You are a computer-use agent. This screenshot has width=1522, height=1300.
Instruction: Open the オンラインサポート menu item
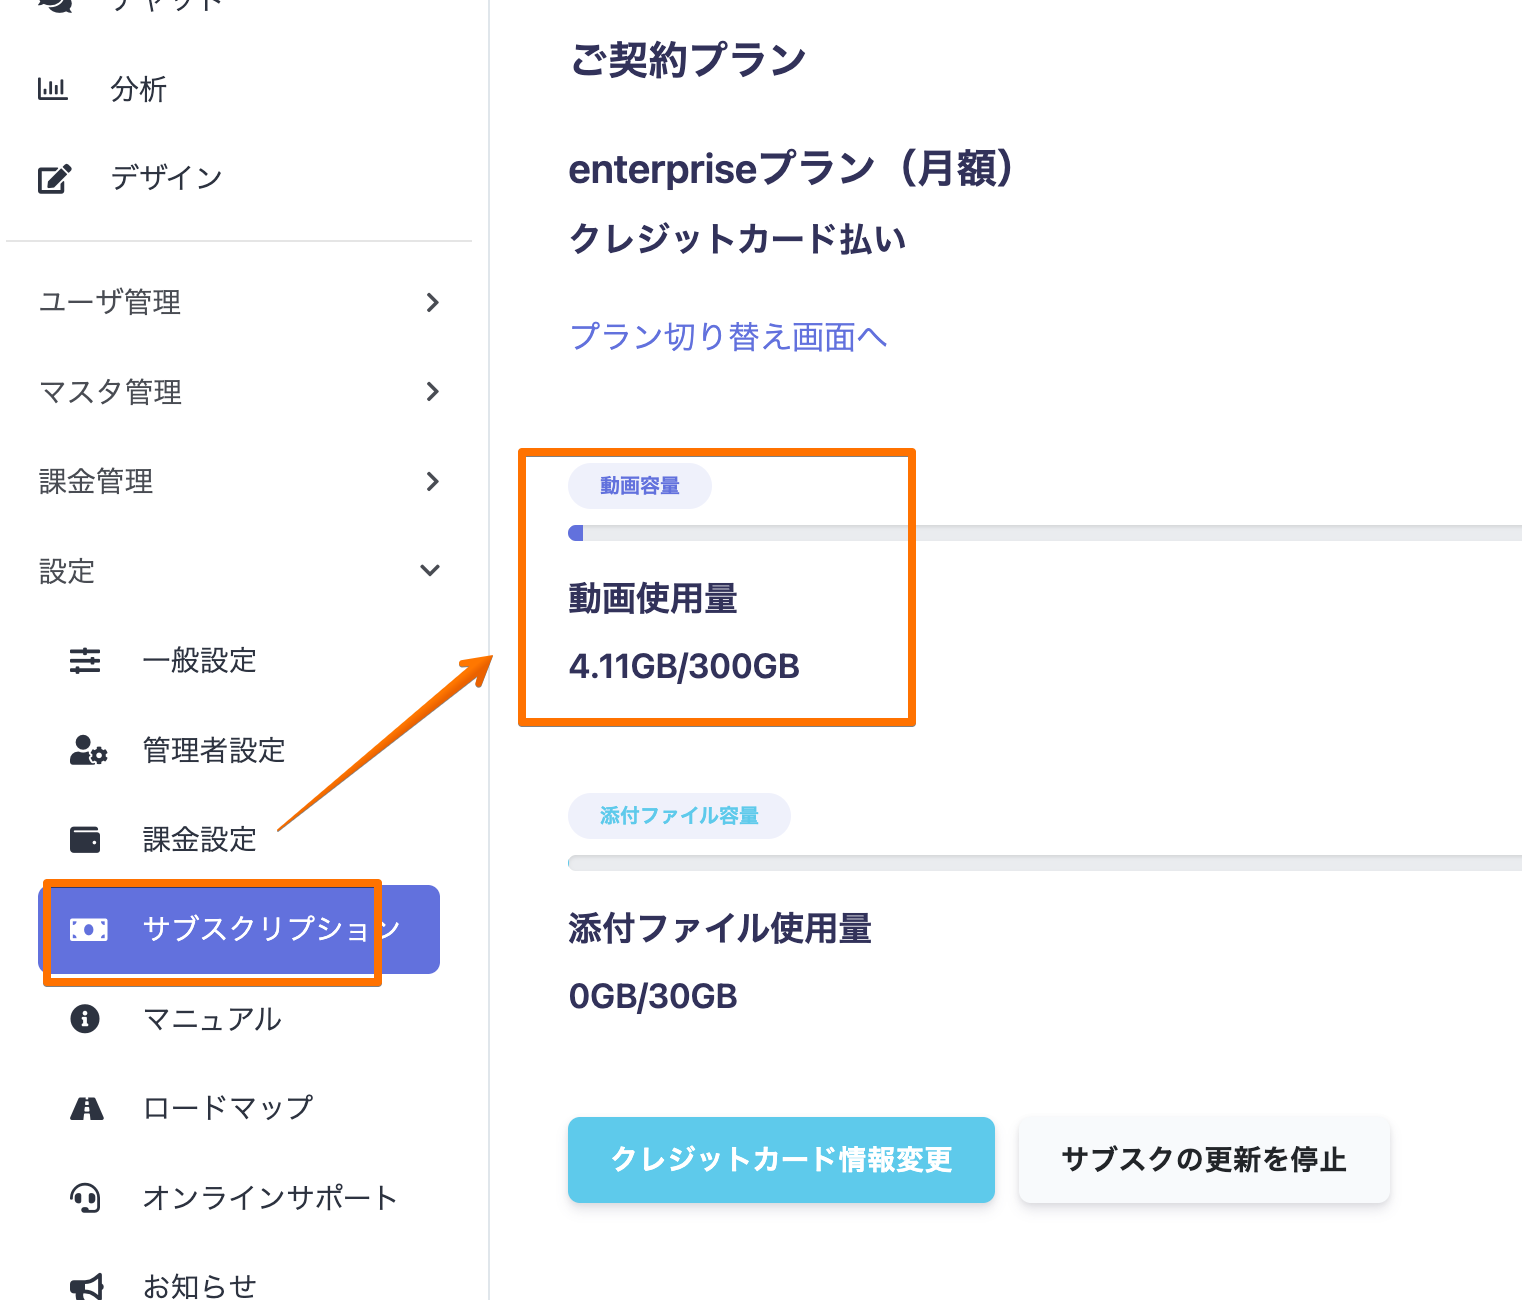[x=269, y=1197]
